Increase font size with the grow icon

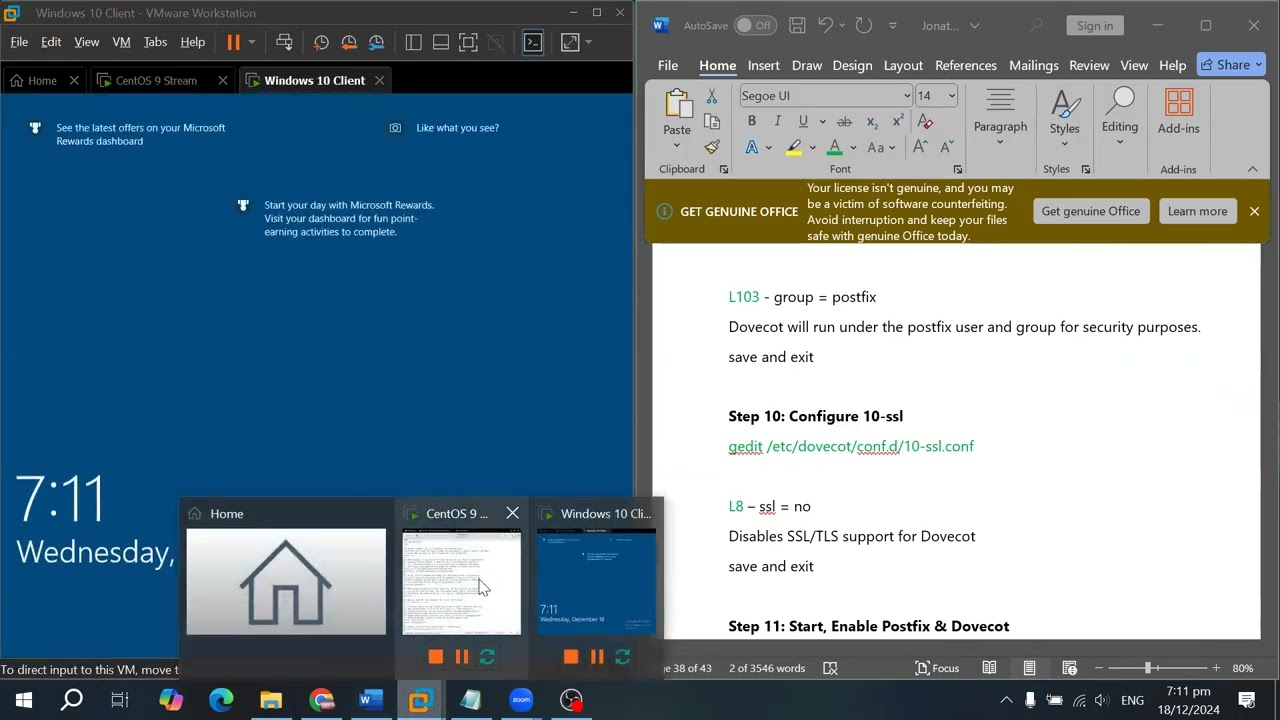[x=920, y=147]
